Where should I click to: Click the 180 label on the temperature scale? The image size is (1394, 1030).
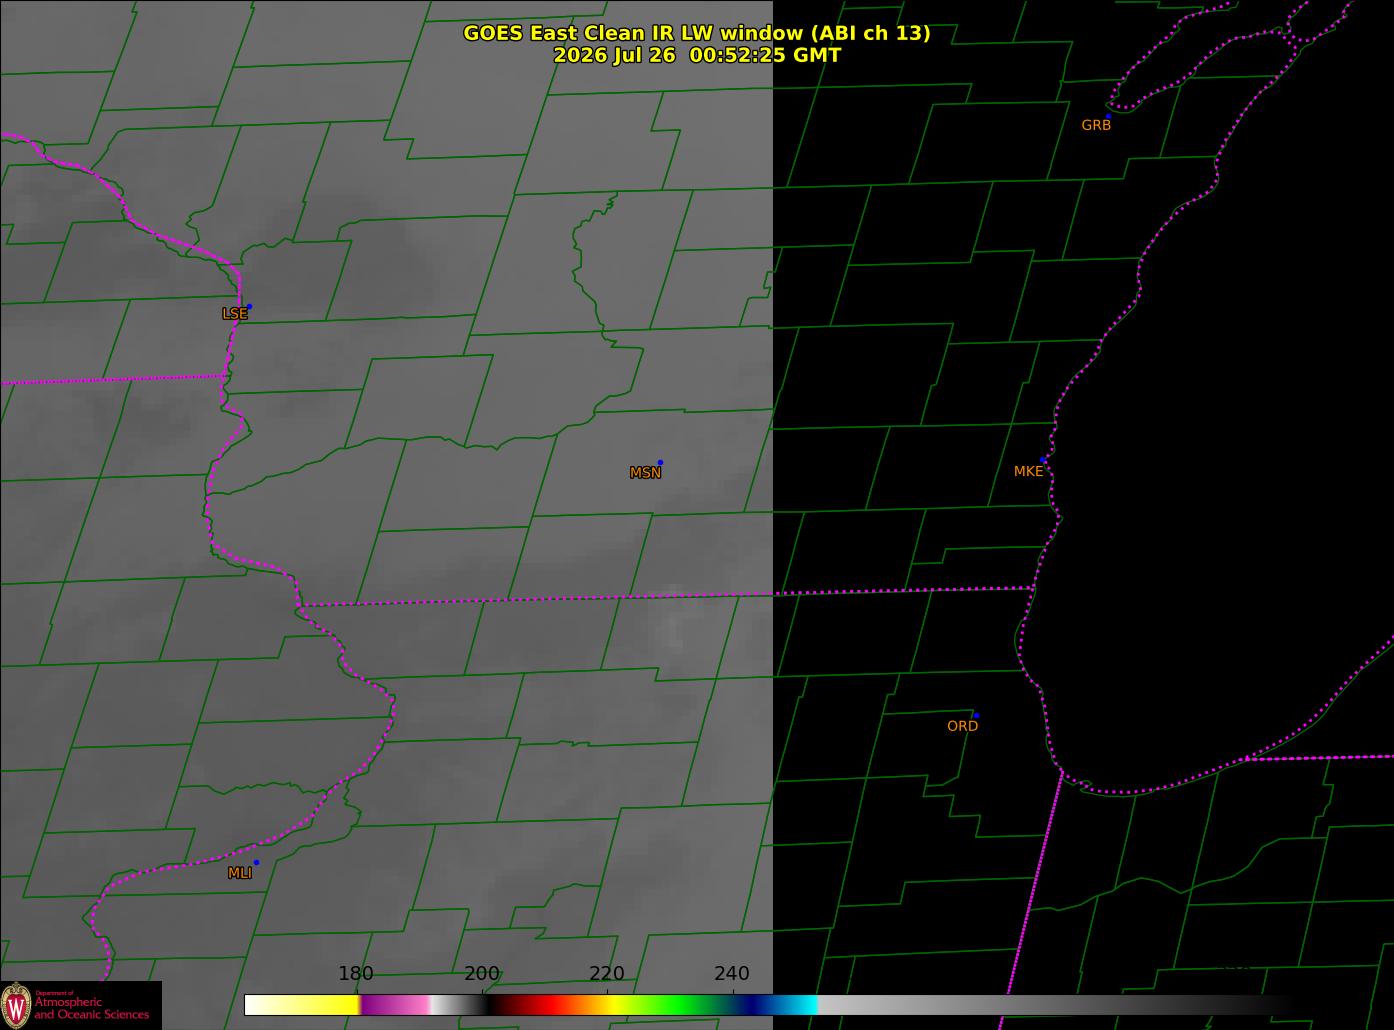pyautogui.click(x=356, y=974)
